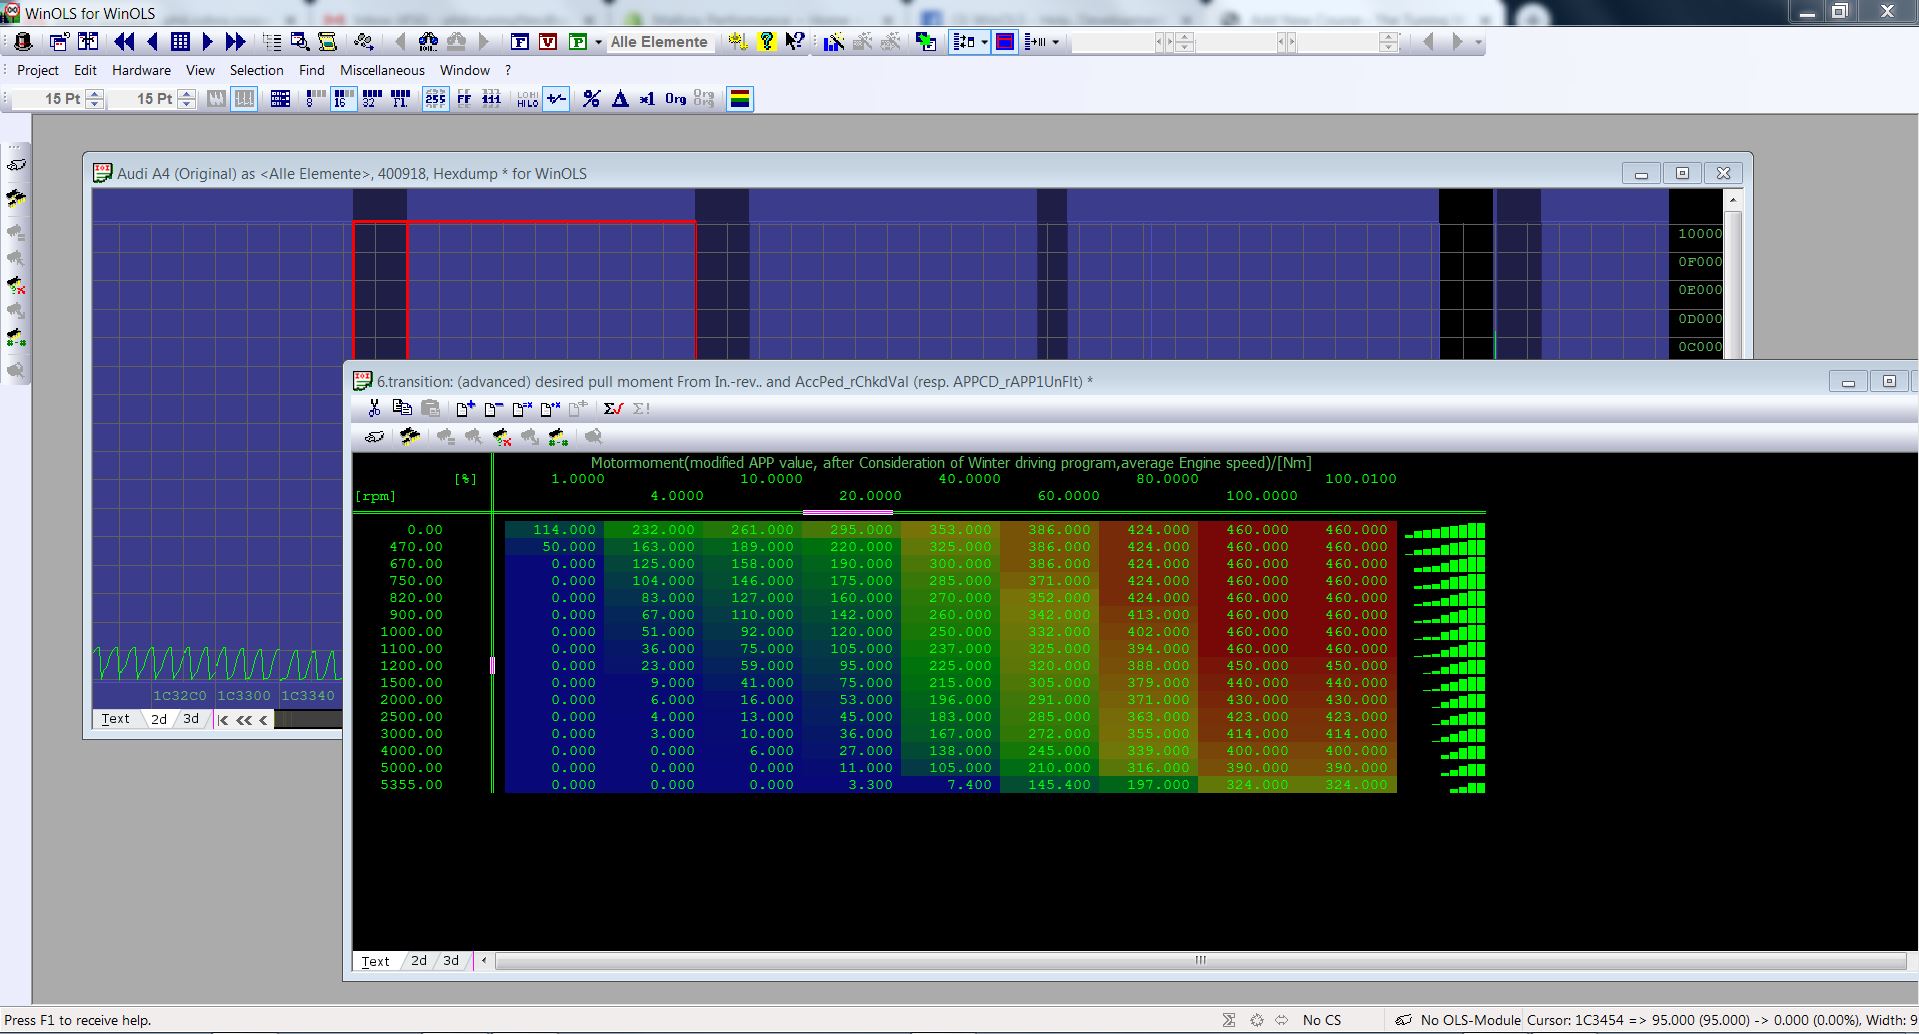Screen dimensions: 1919x1034
Task: Click the green arrow import window icon
Action: point(926,42)
